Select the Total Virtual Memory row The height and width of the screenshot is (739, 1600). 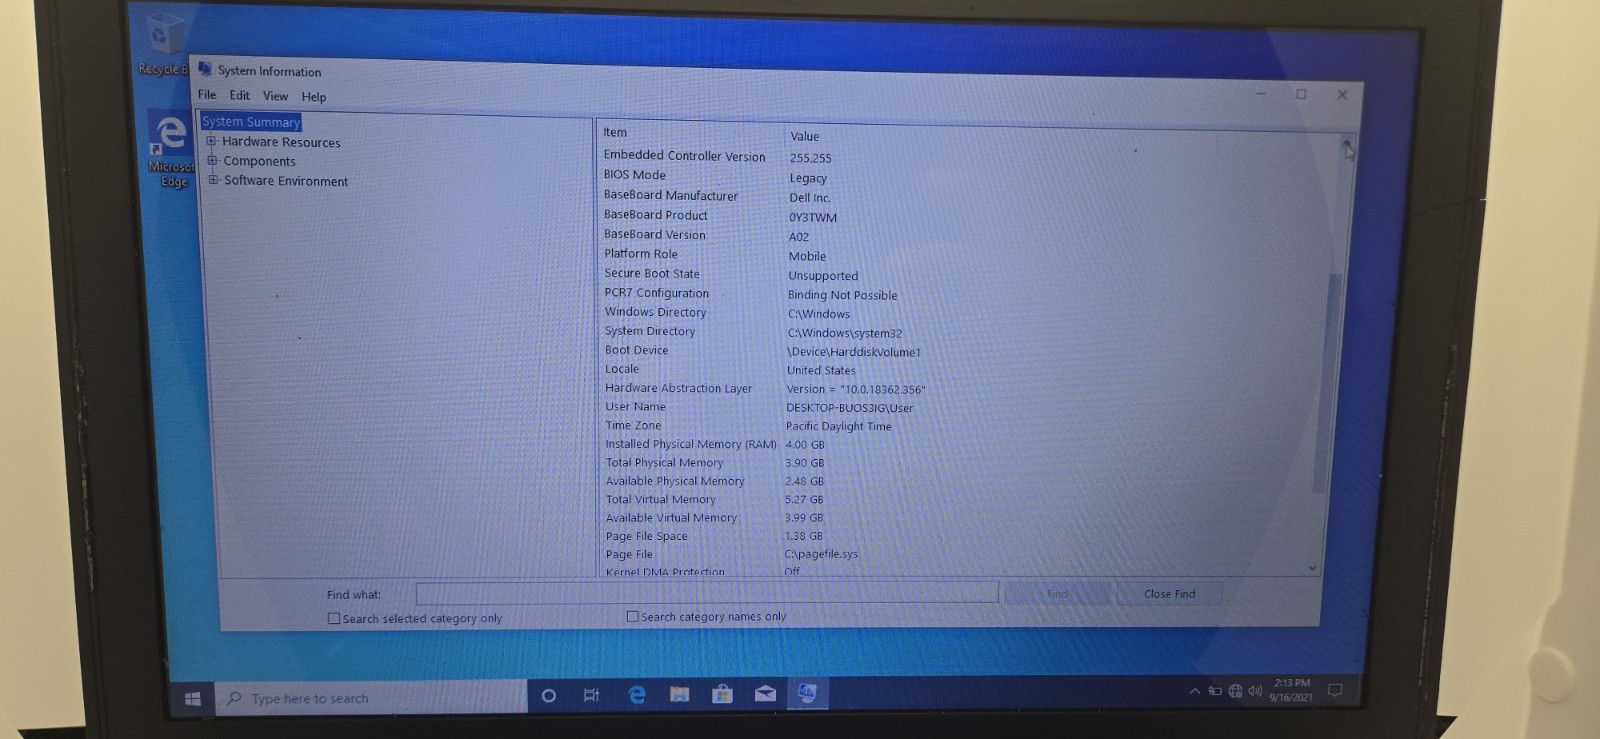[960, 500]
